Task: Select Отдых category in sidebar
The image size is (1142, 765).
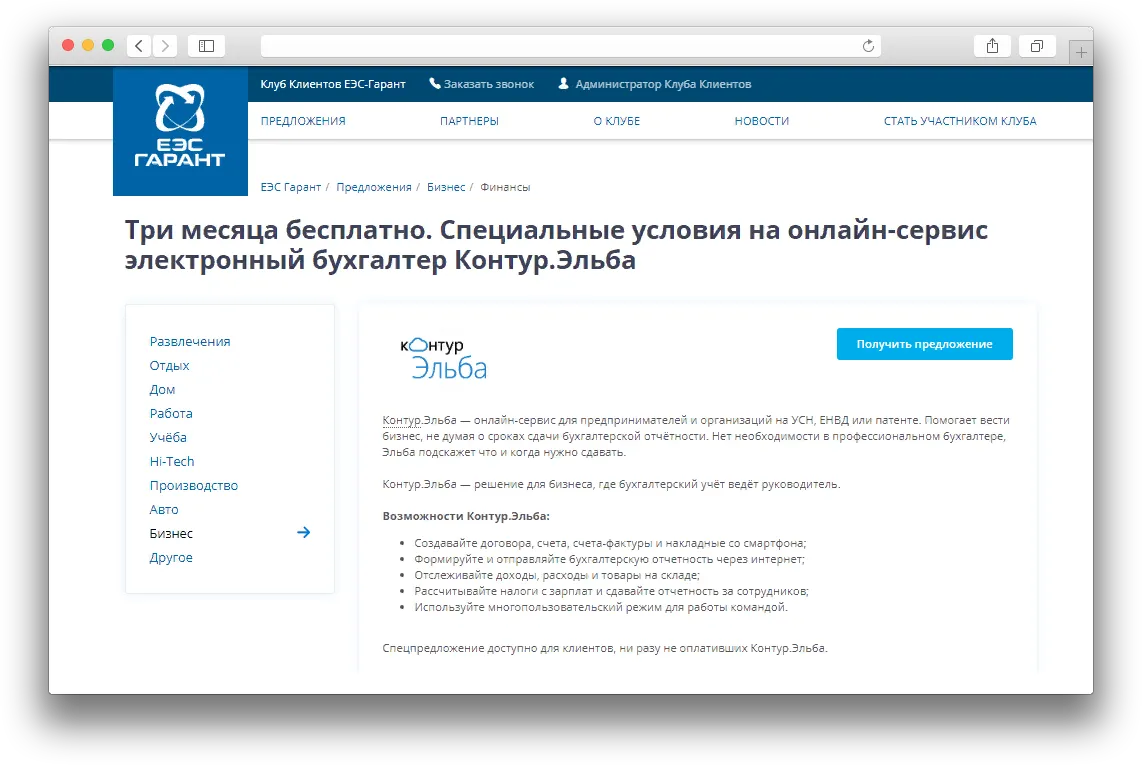Action: coord(170,366)
